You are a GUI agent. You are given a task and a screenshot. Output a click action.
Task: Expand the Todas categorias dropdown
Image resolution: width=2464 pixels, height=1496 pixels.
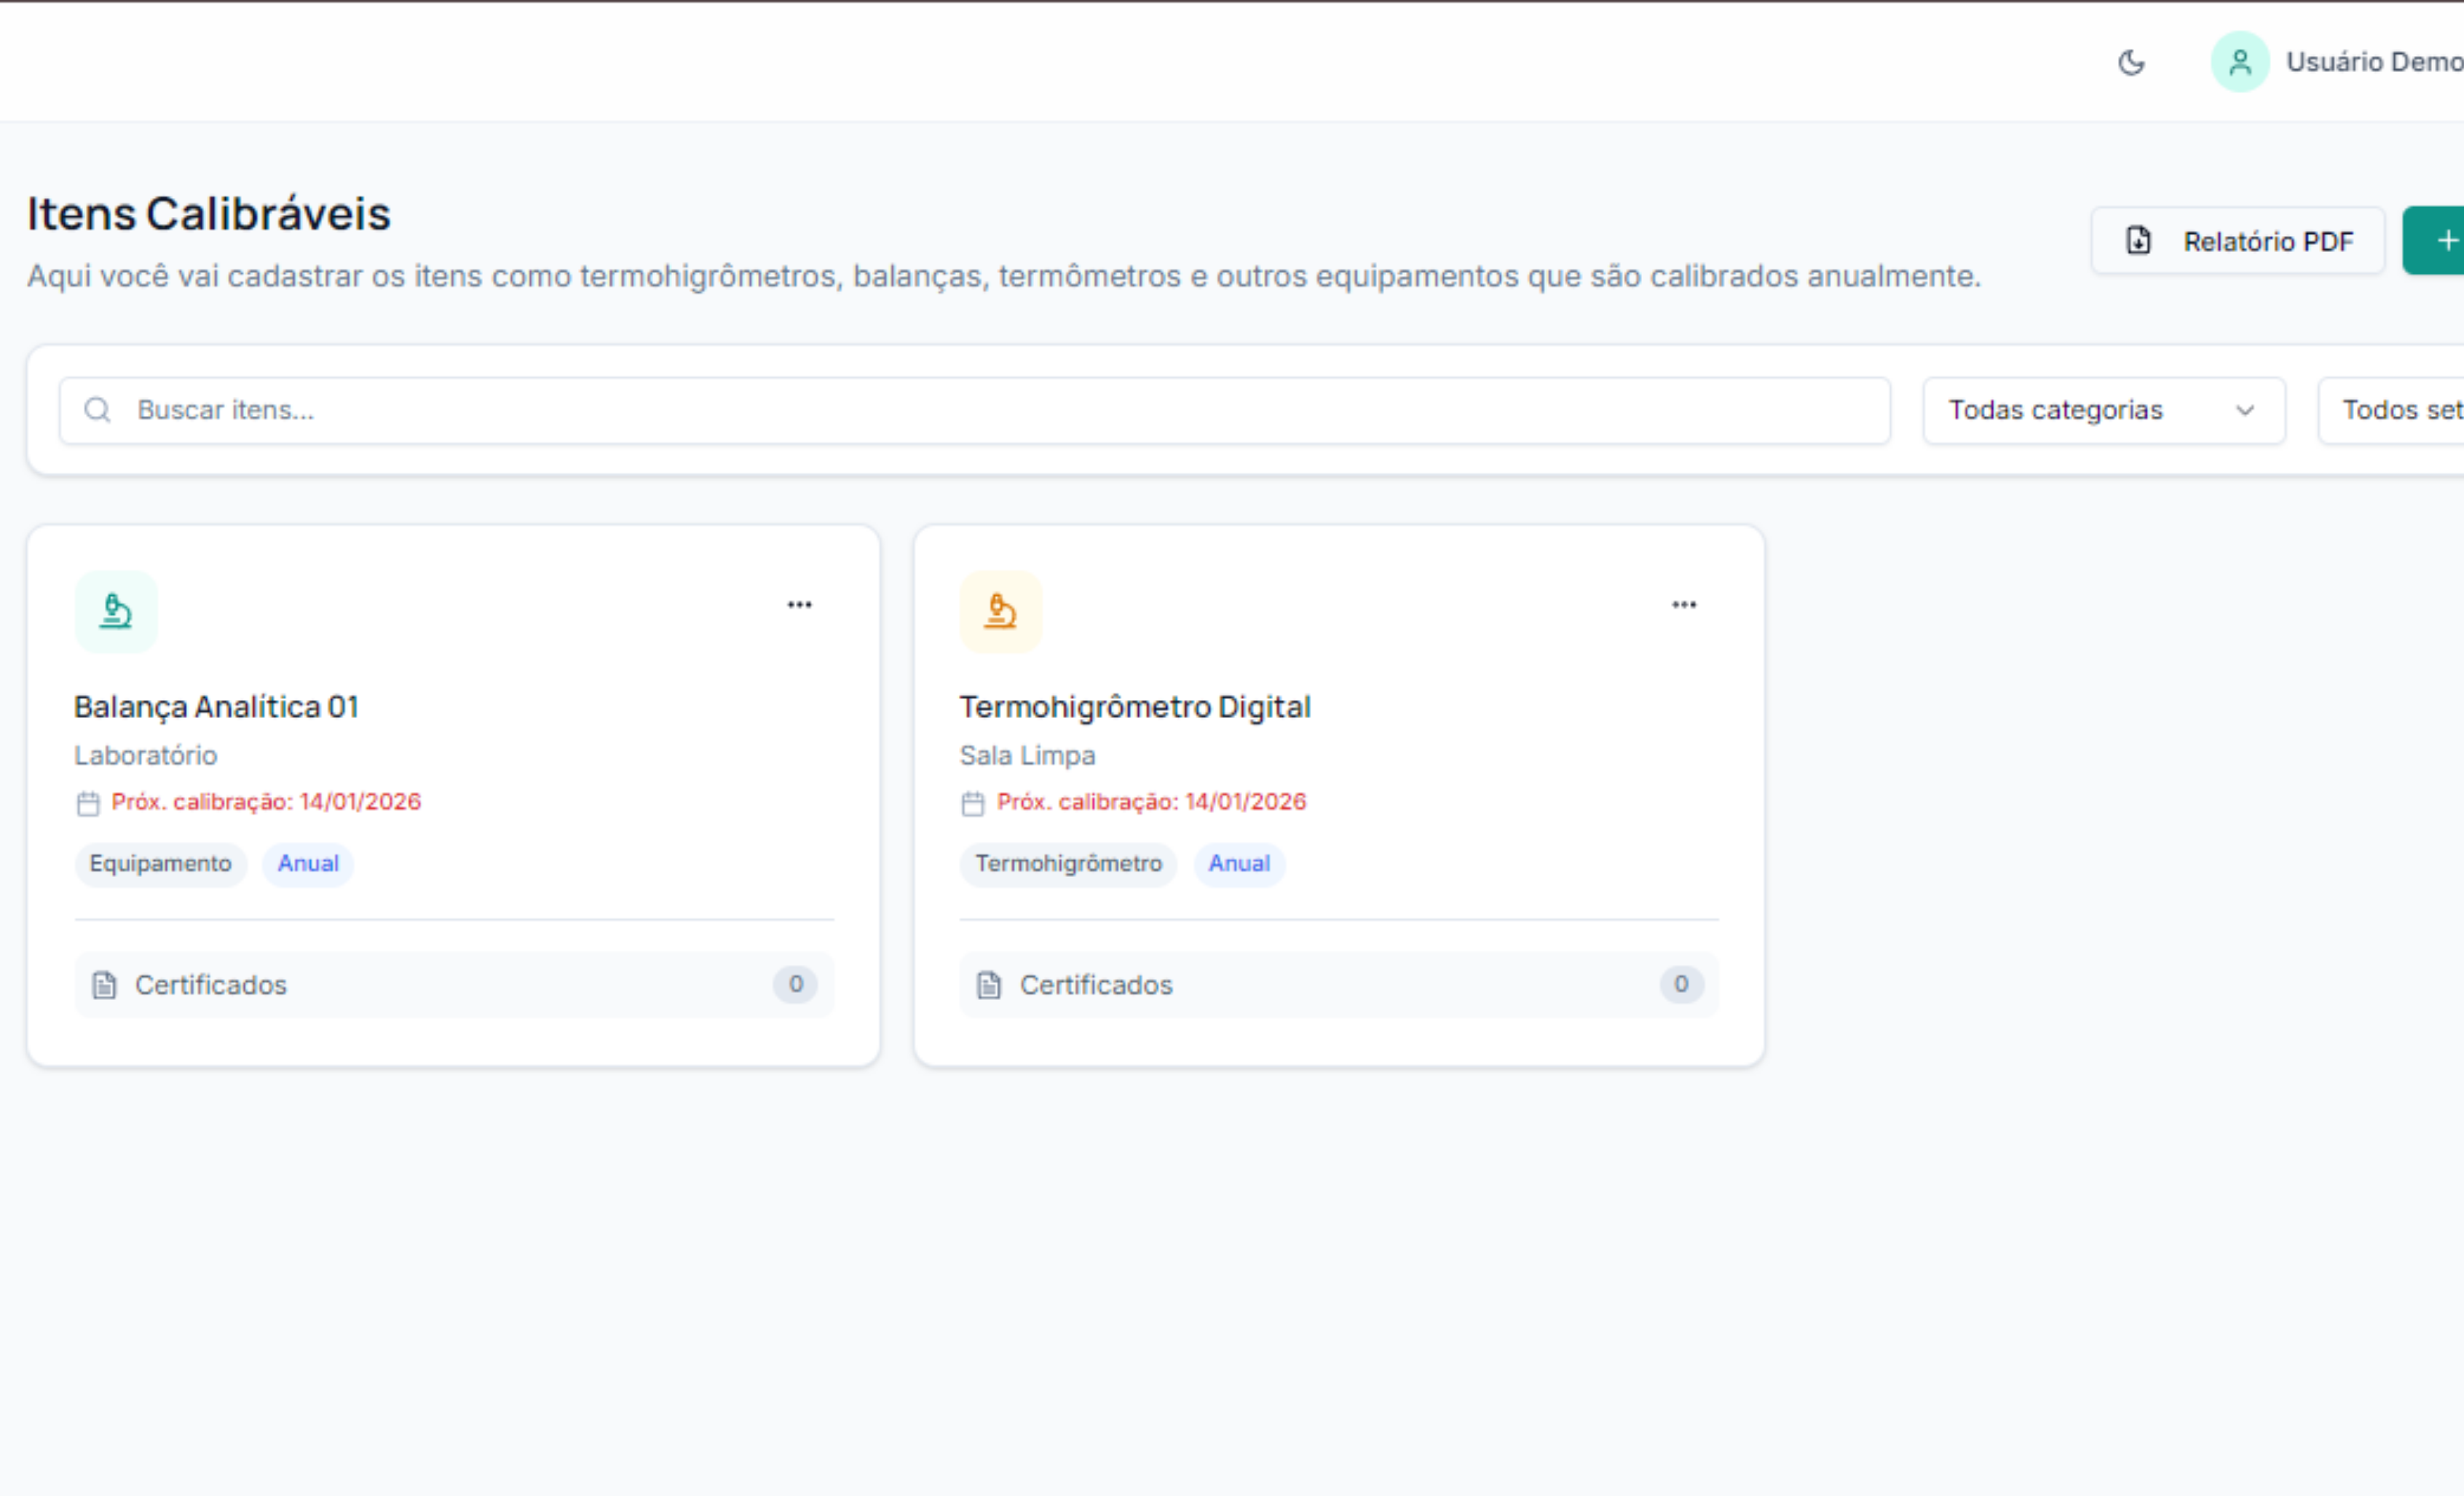[2103, 410]
